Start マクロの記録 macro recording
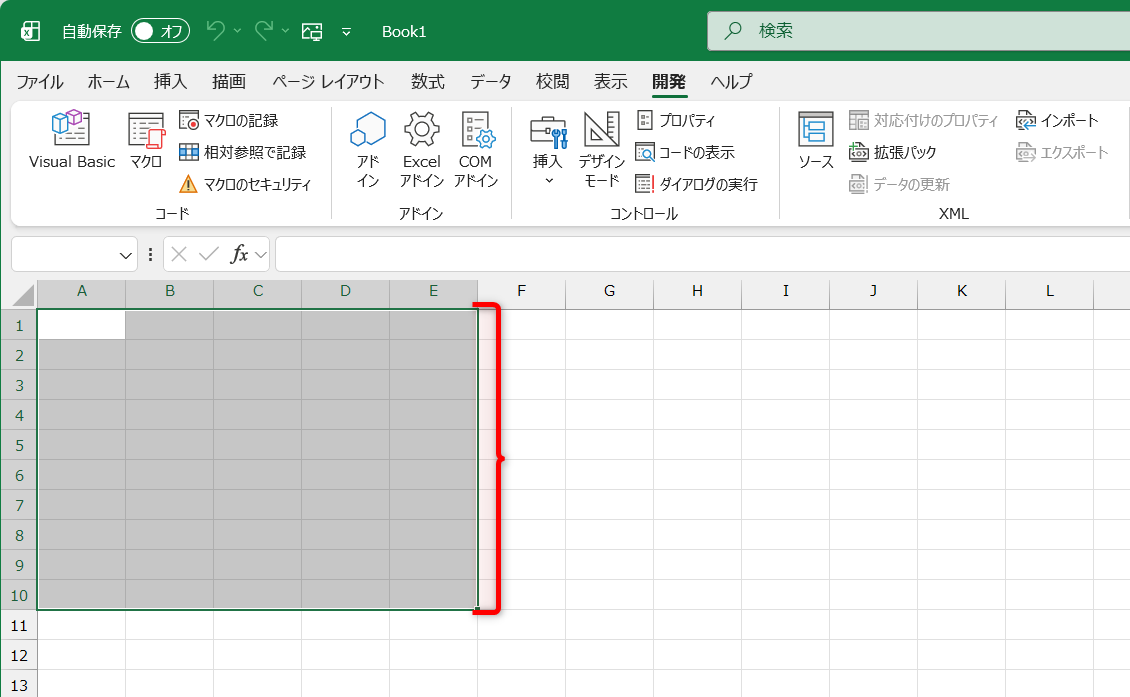 [x=228, y=120]
